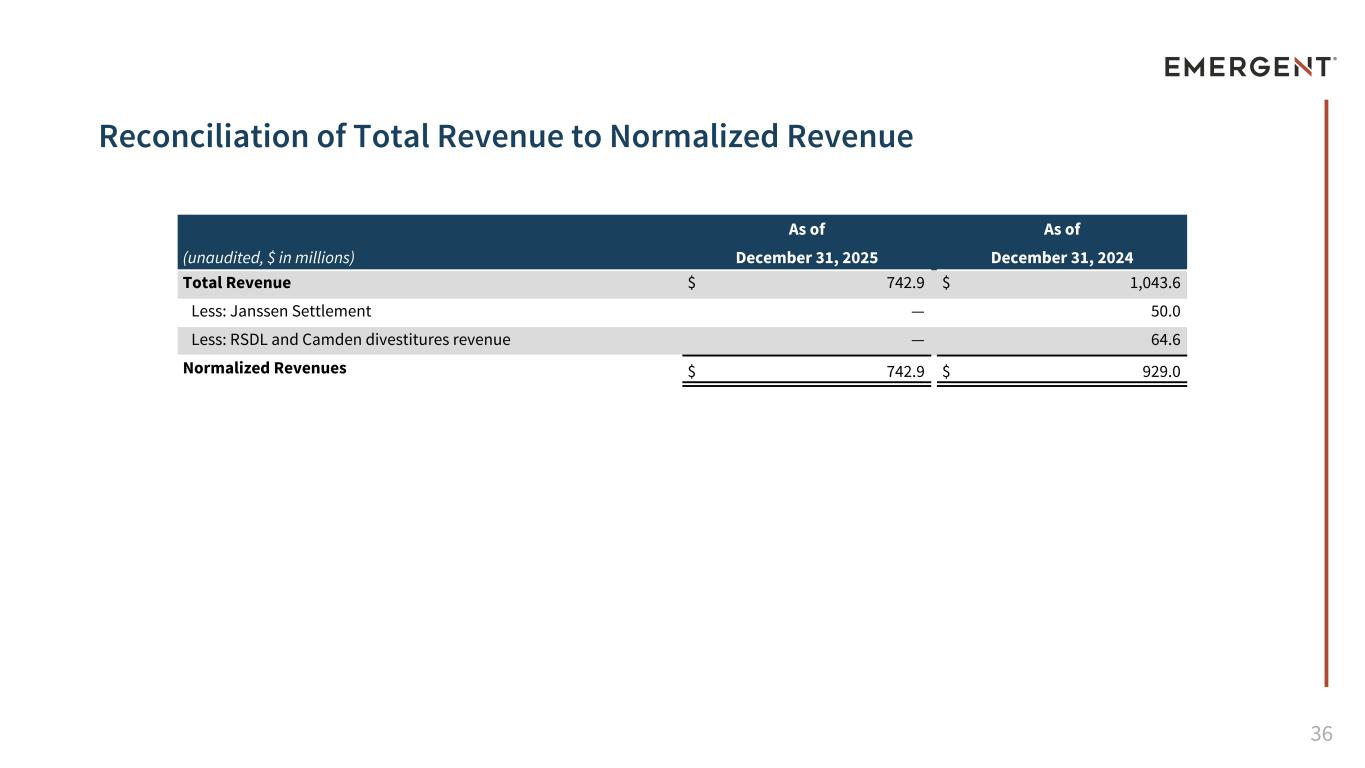This screenshot has height=768, width=1365.
Task: Click the 2025 dash in RSDL and Camden row
Action: tap(917, 339)
